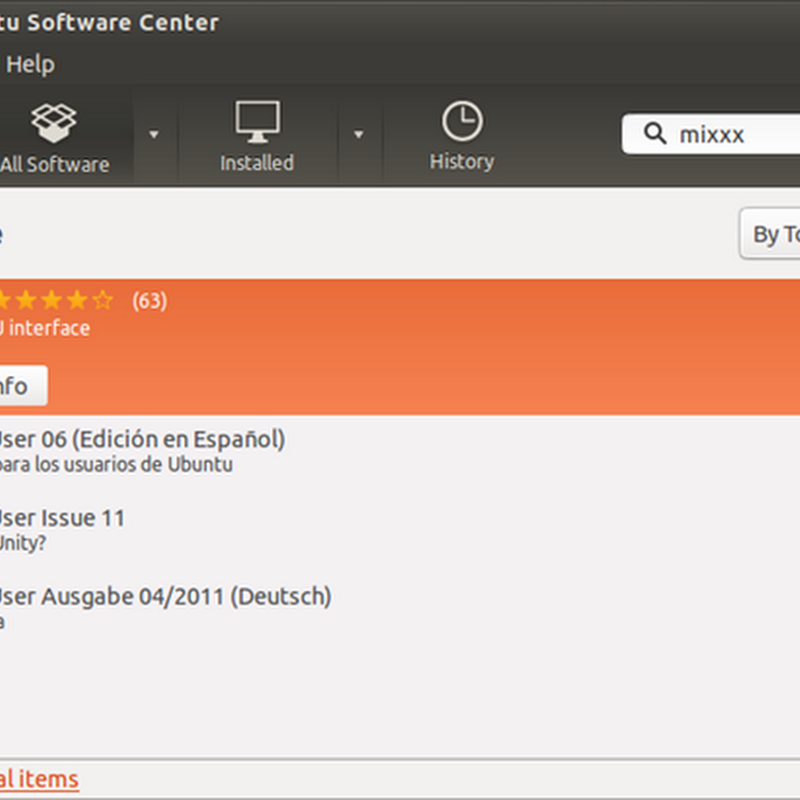Expand the Installed dropdown arrow
Viewport: 800px width, 800px height.
359,135
